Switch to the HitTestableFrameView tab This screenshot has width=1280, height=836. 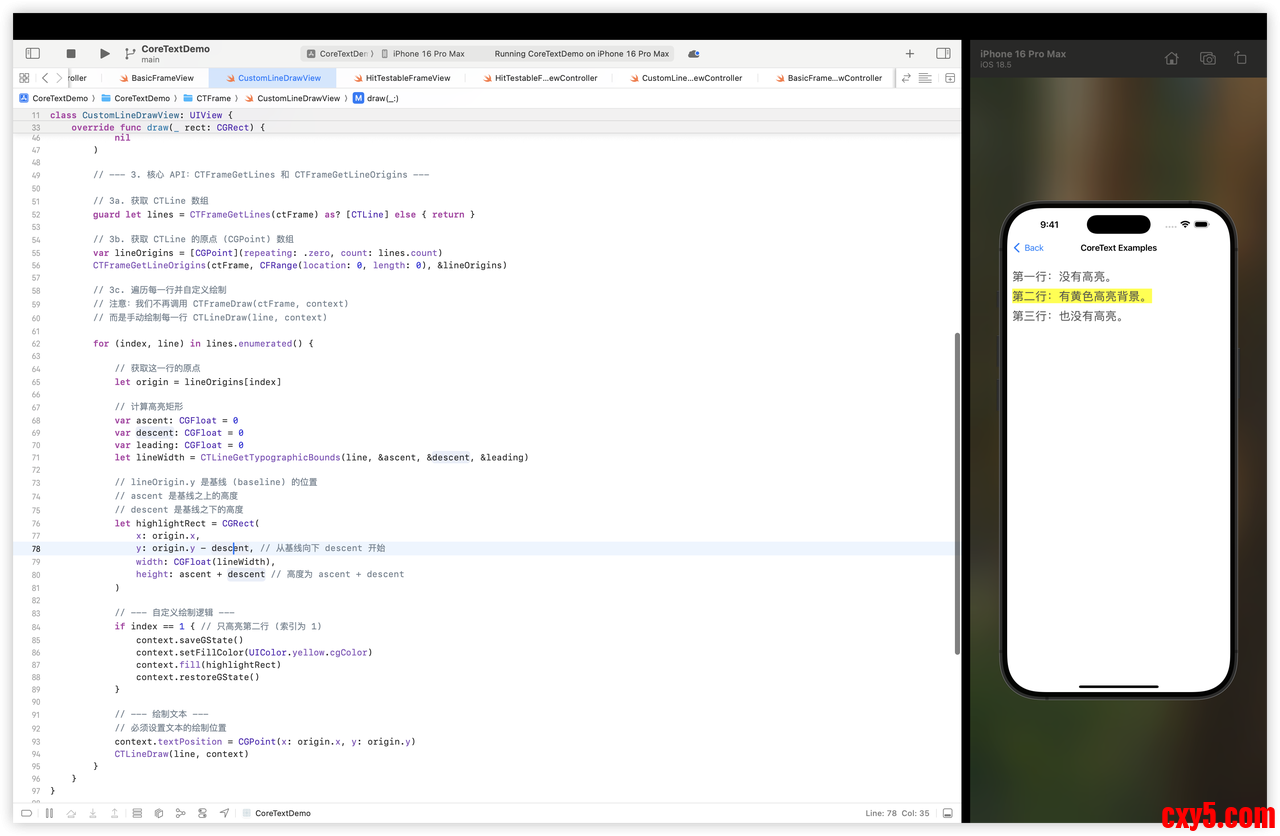pos(407,78)
